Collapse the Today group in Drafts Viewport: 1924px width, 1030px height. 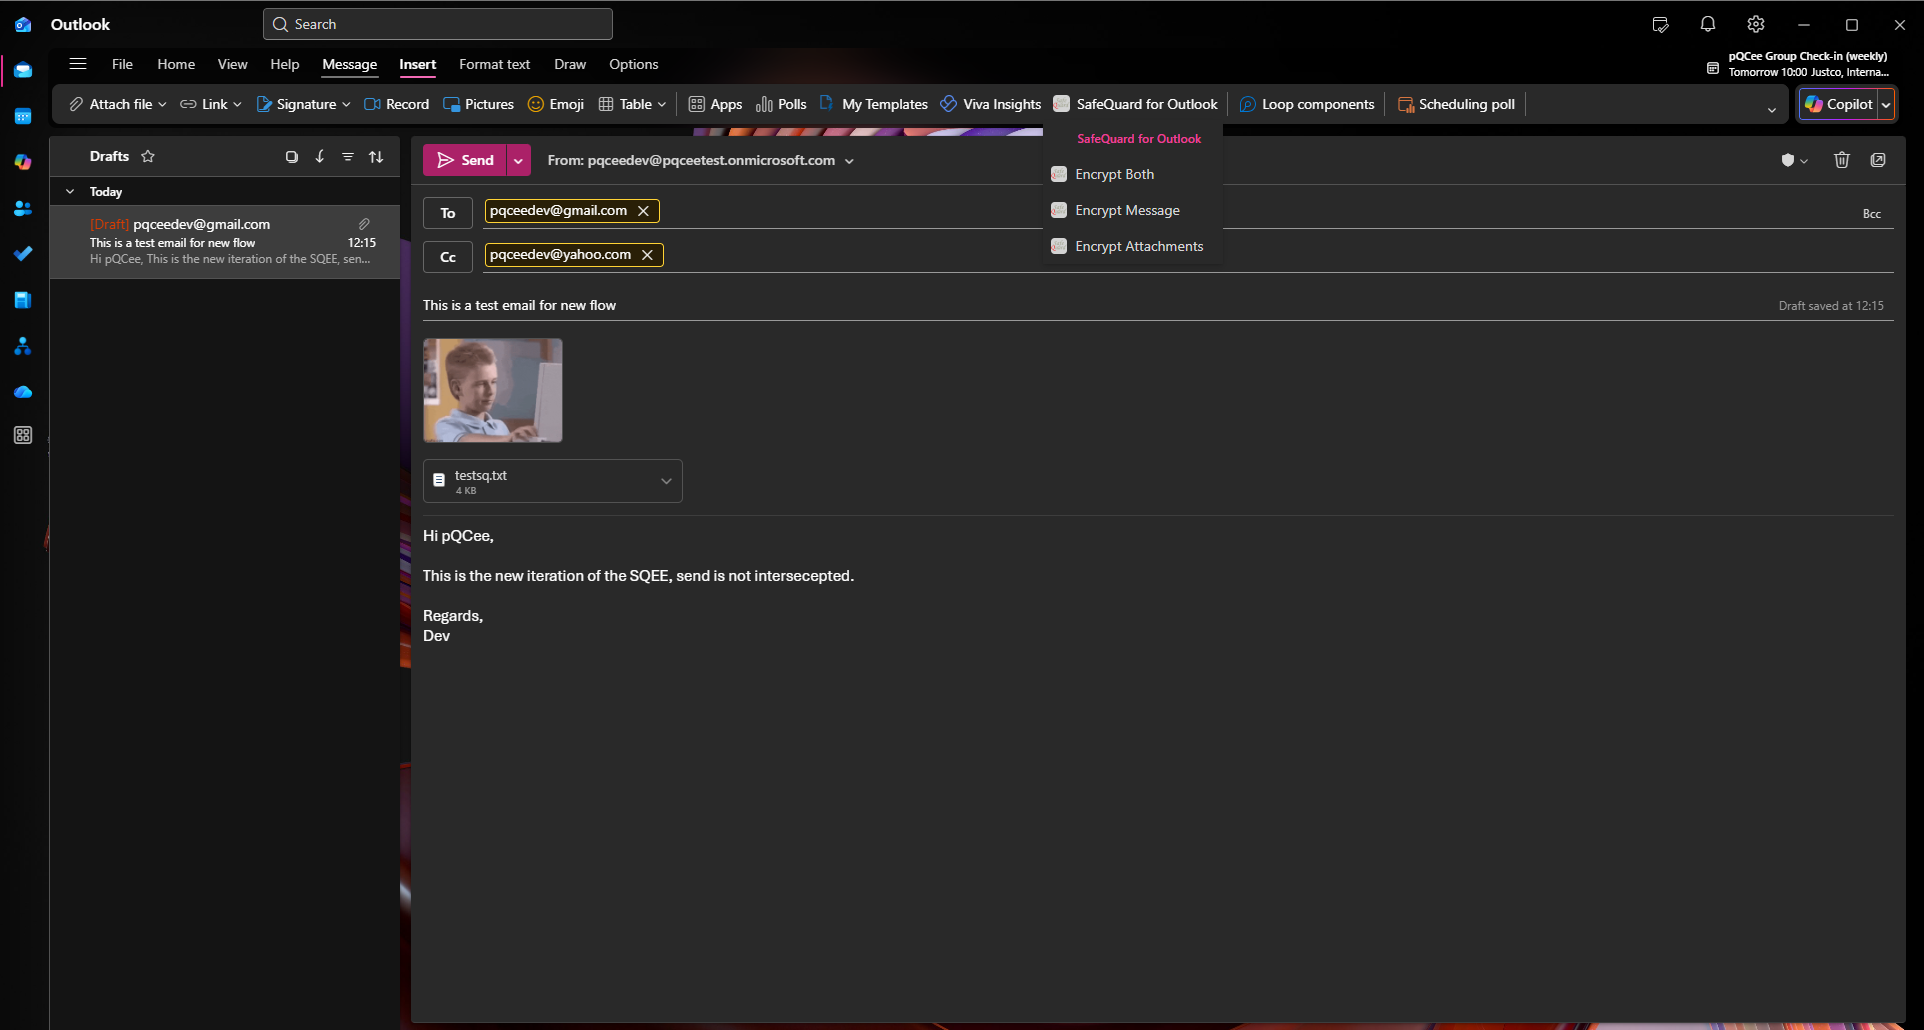point(70,191)
